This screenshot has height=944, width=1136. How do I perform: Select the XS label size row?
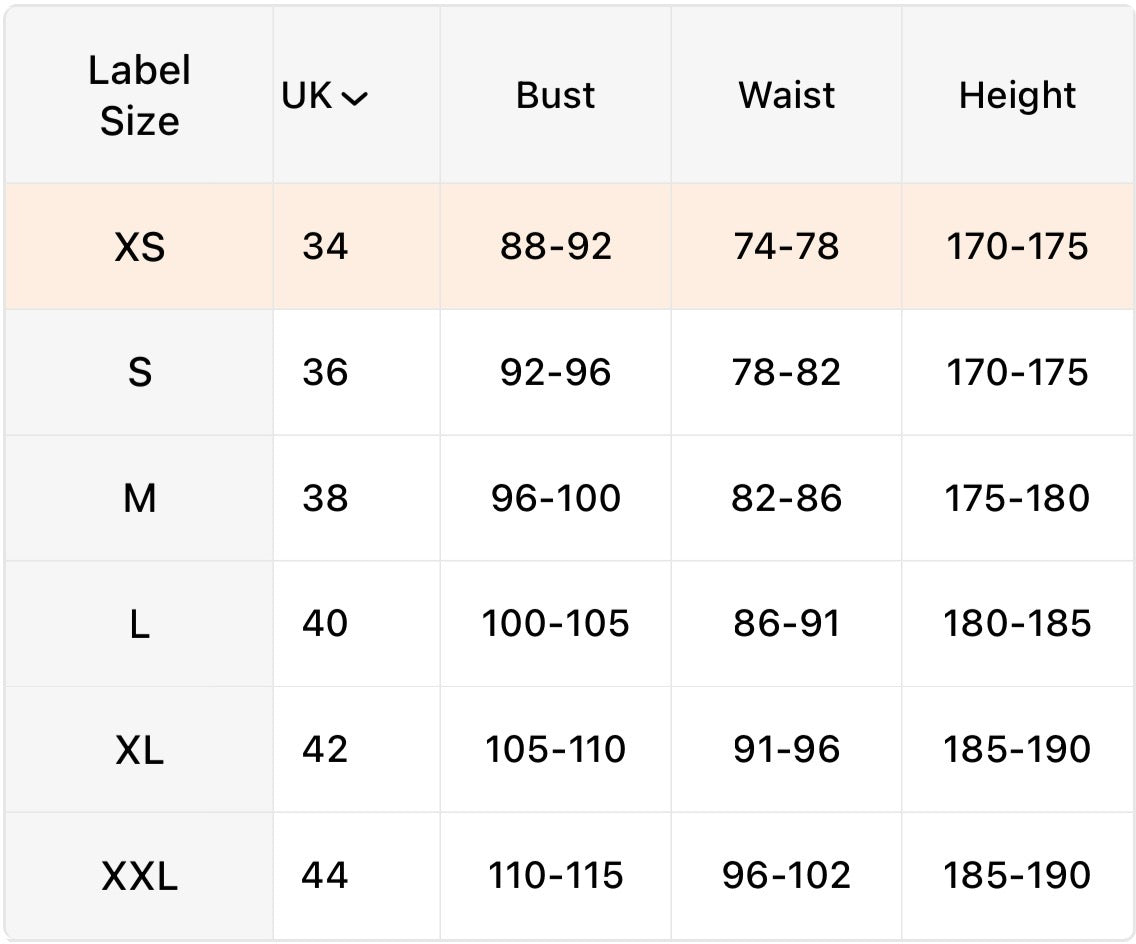(x=140, y=247)
